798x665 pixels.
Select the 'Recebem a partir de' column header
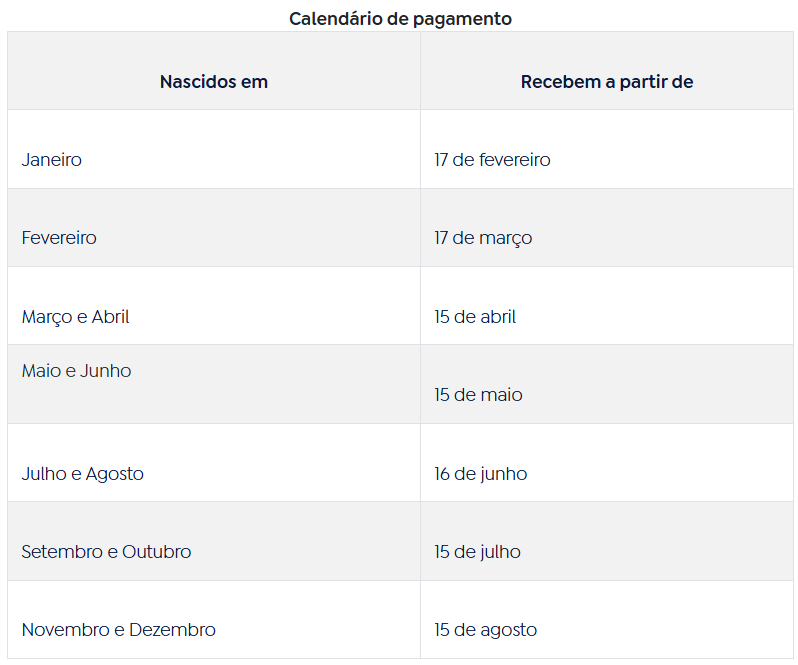point(607,82)
